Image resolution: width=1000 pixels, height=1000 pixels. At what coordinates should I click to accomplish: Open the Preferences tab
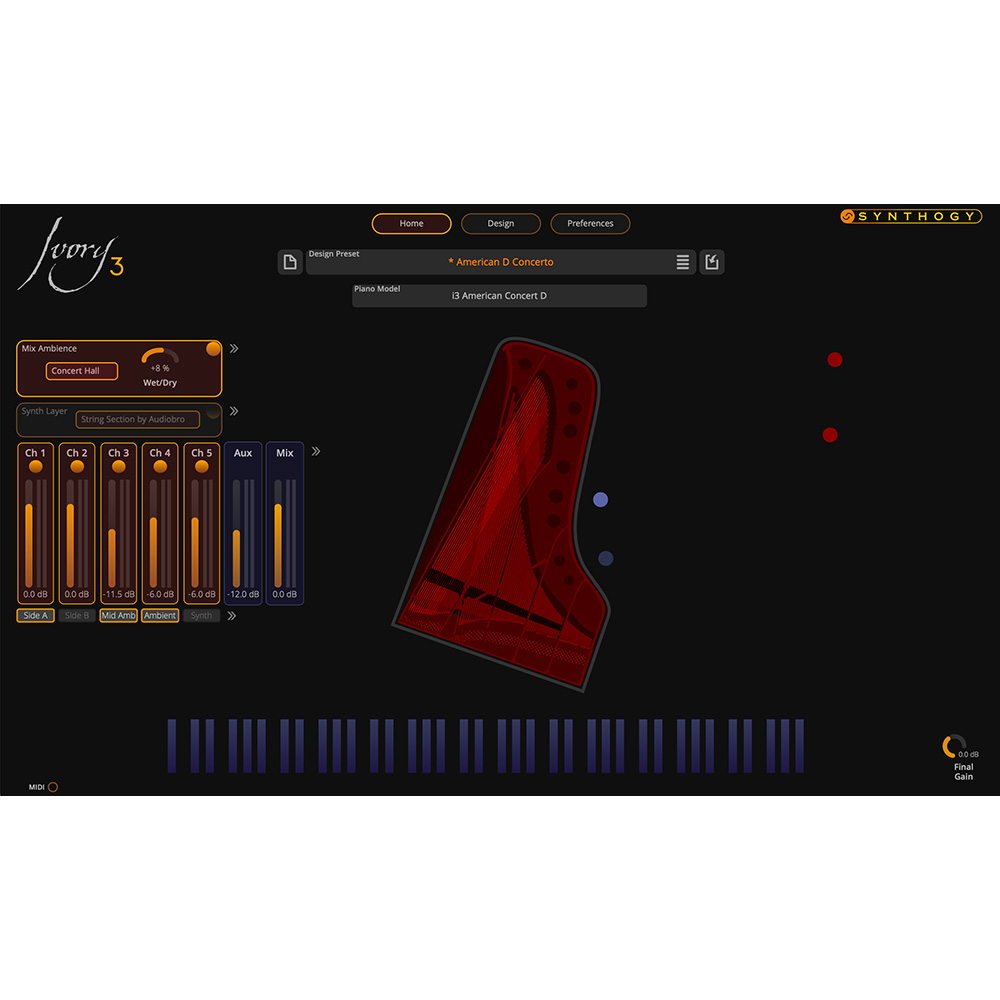(590, 223)
